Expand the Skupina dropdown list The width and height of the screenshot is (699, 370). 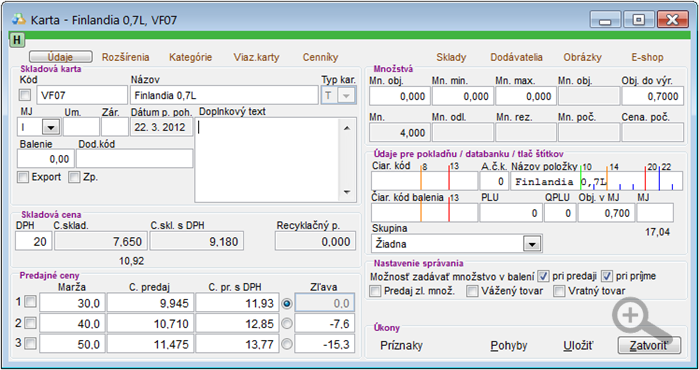pos(531,244)
